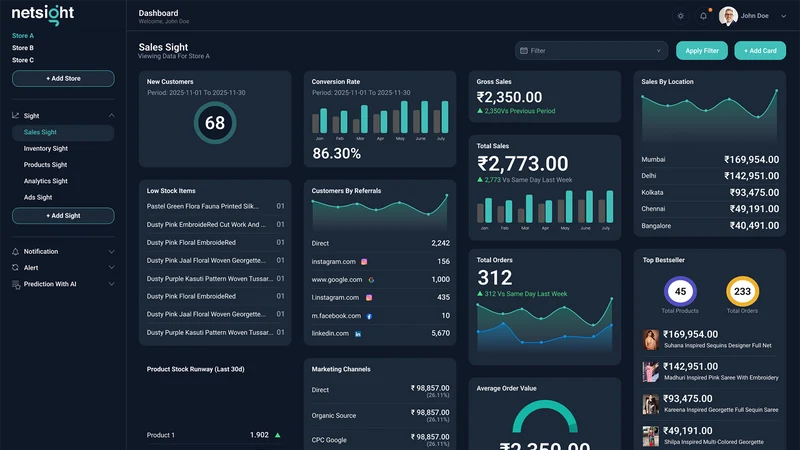Click the calendar icon in Filter field
800x450 pixels.
click(523, 51)
